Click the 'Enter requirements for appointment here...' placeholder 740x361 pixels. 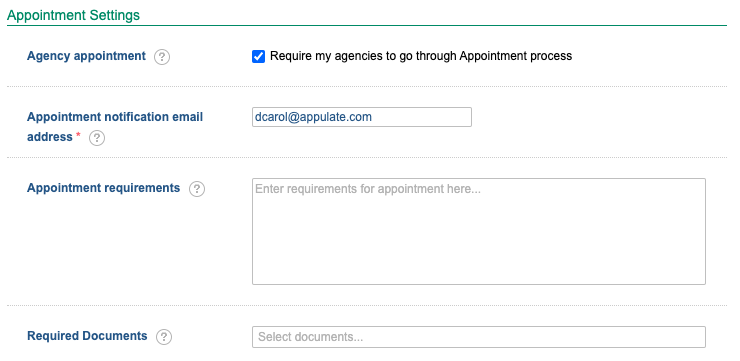pyautogui.click(x=368, y=189)
